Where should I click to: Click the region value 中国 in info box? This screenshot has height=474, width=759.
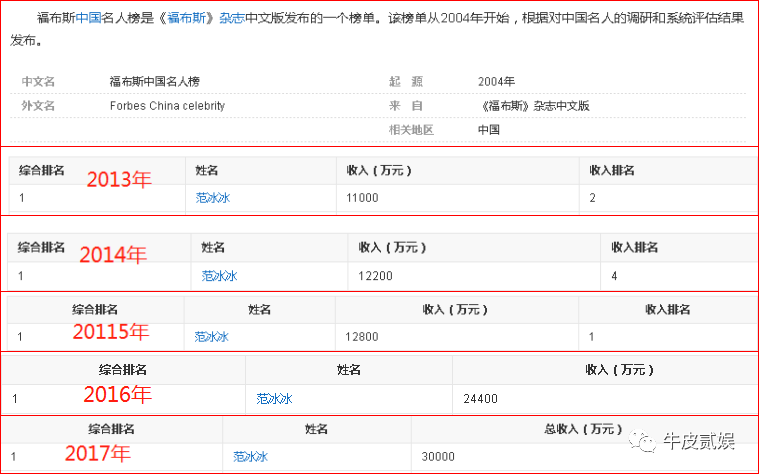489,130
